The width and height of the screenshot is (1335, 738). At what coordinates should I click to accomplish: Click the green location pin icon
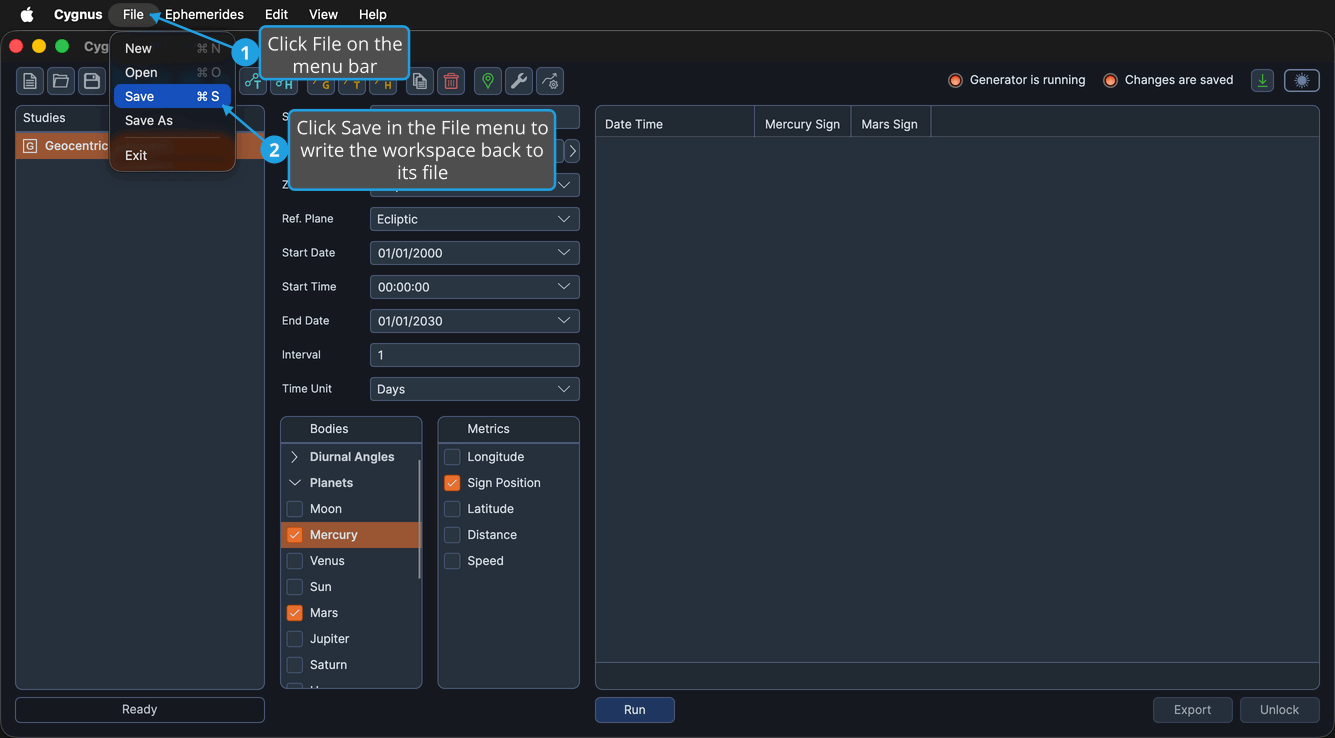tap(488, 81)
